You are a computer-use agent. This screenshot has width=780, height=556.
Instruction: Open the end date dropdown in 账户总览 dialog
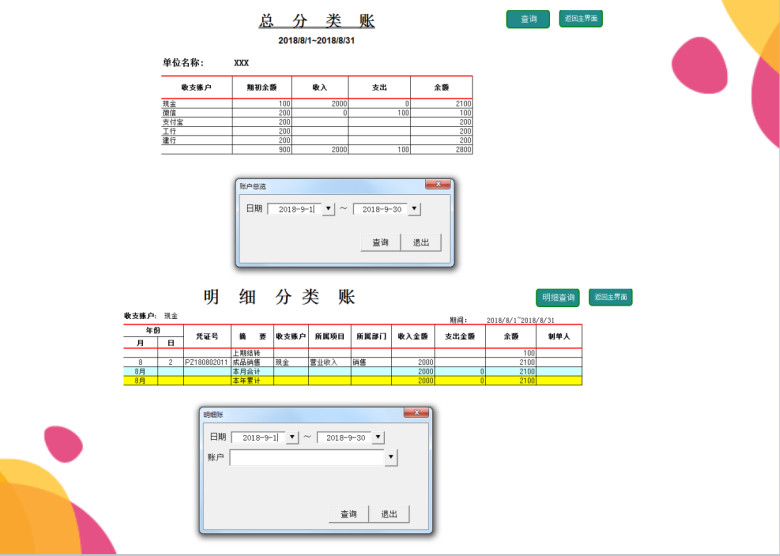click(x=414, y=209)
